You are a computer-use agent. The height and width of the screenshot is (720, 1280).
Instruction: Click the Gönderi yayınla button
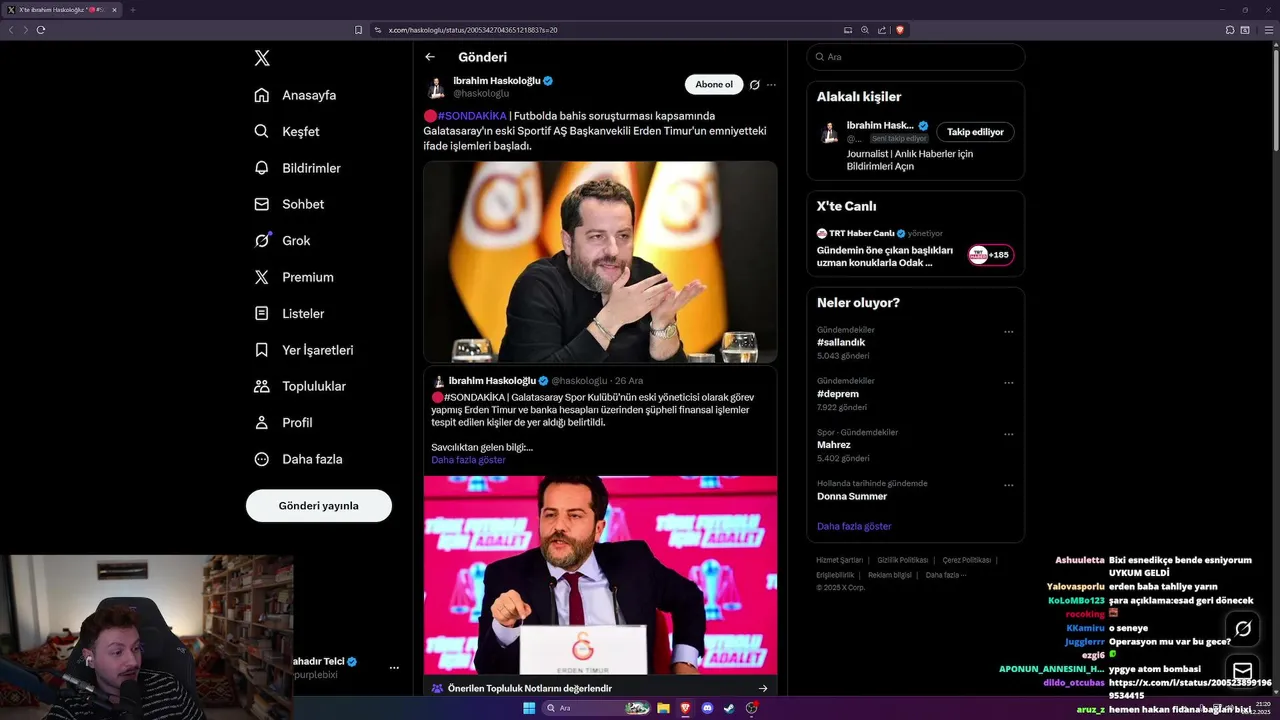[x=319, y=505]
